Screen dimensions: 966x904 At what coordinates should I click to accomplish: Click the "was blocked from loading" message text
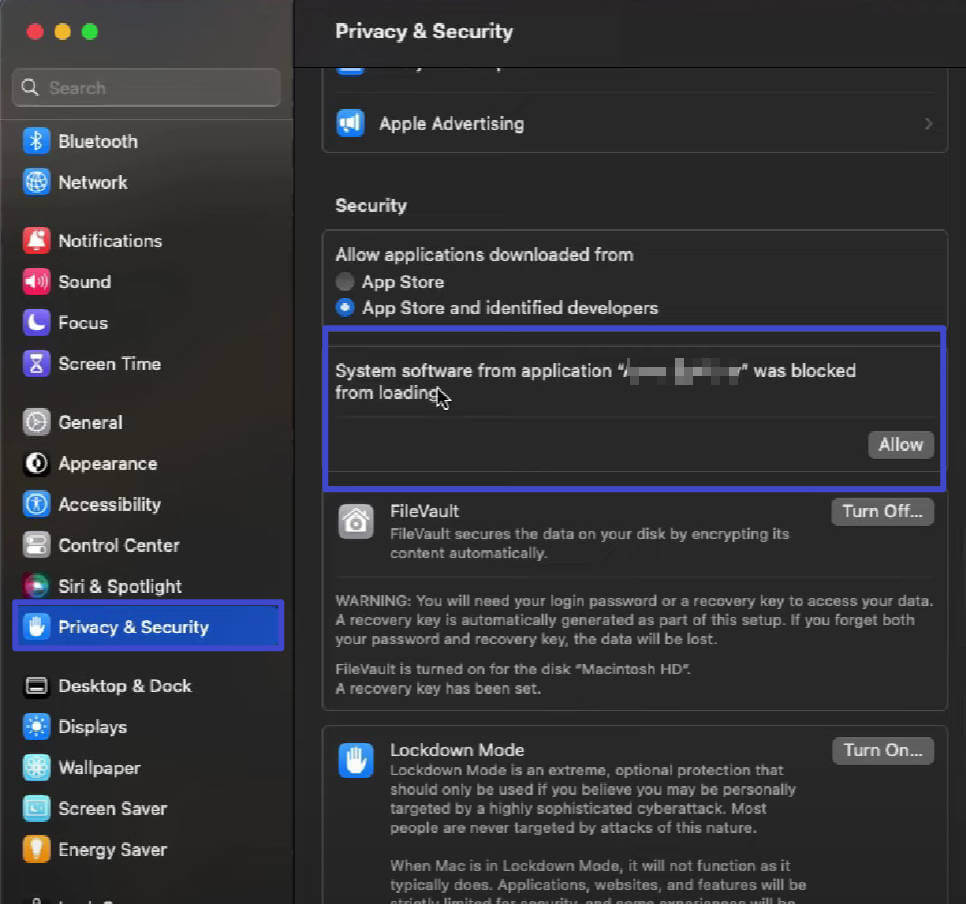click(595, 381)
